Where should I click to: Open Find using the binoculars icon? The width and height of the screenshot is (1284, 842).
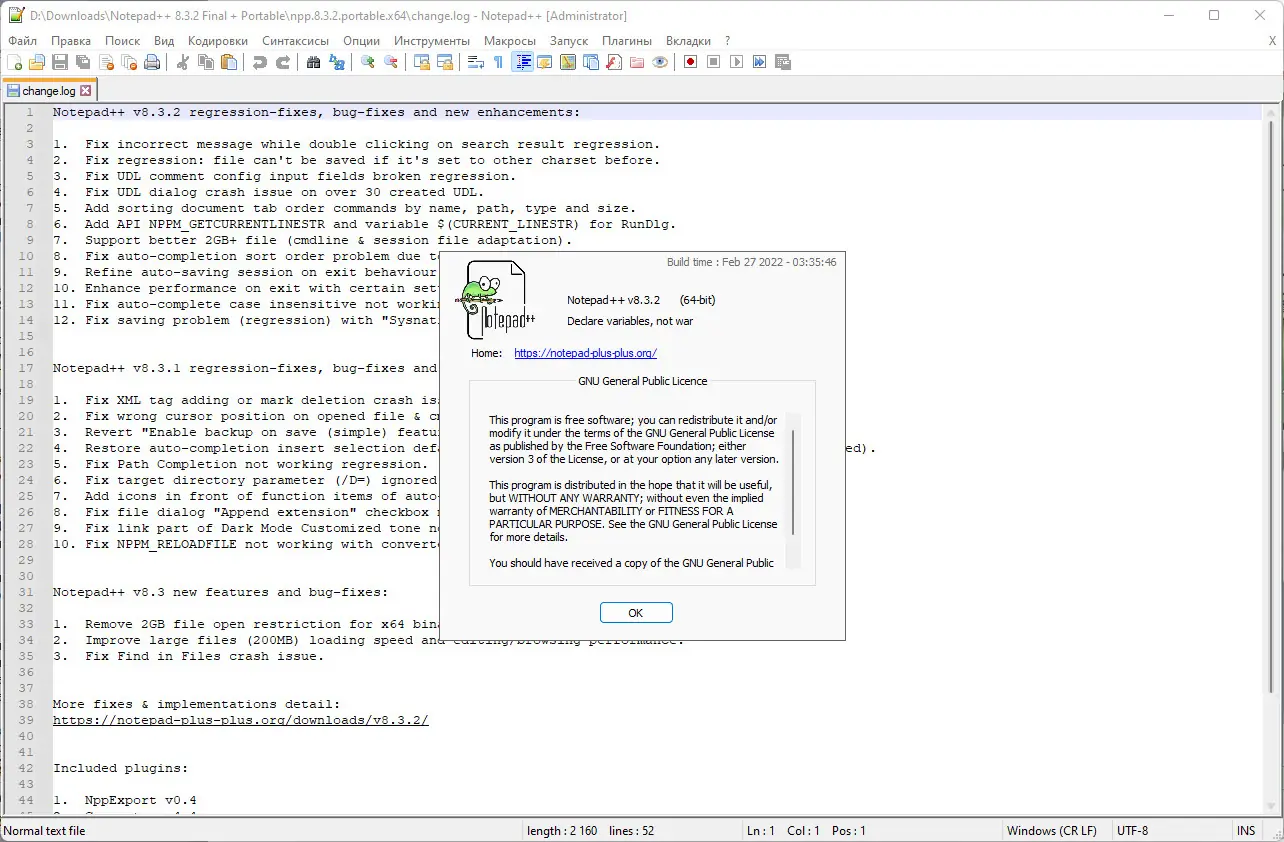click(x=314, y=62)
